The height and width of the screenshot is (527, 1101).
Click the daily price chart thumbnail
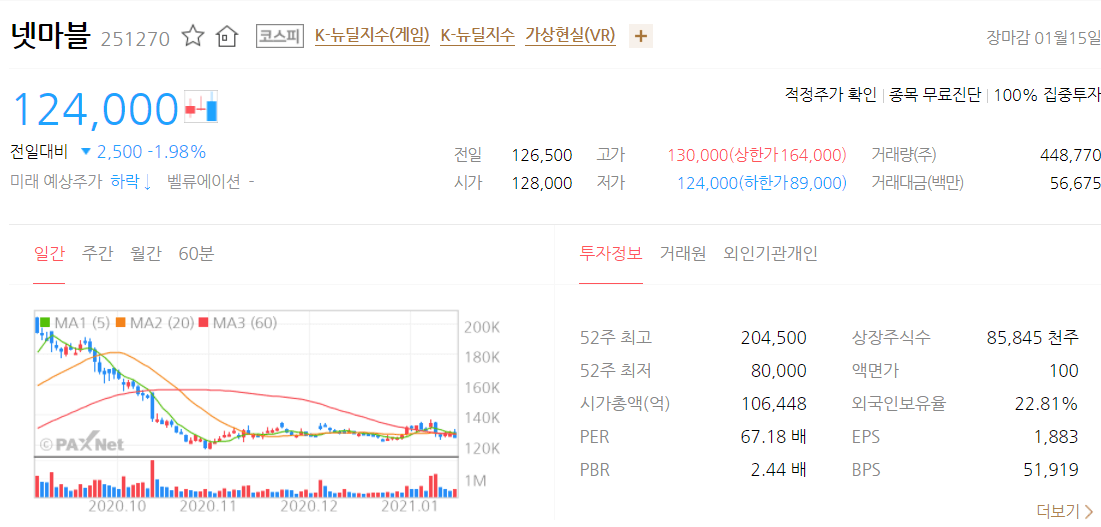point(246,383)
